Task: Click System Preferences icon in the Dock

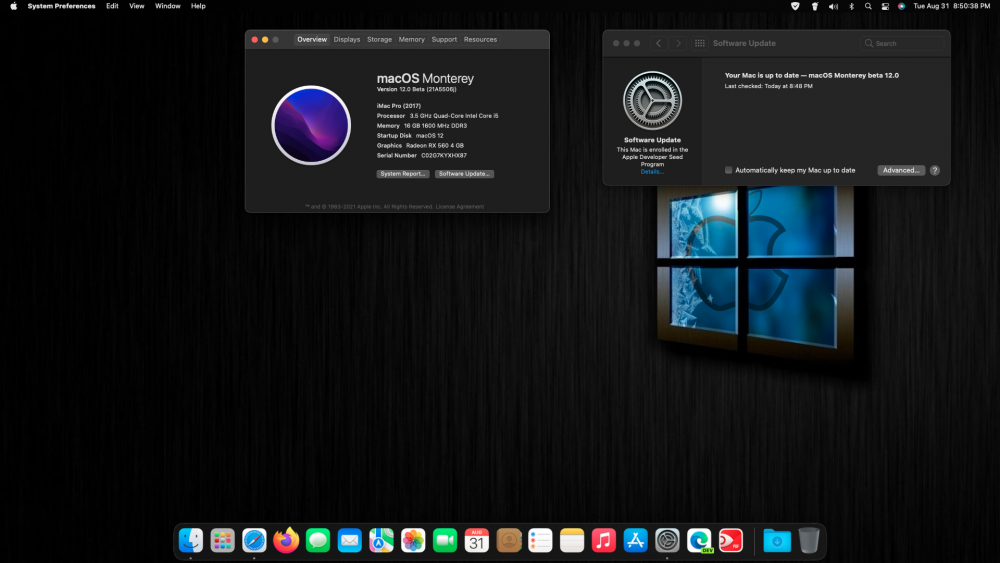Action: (668, 541)
